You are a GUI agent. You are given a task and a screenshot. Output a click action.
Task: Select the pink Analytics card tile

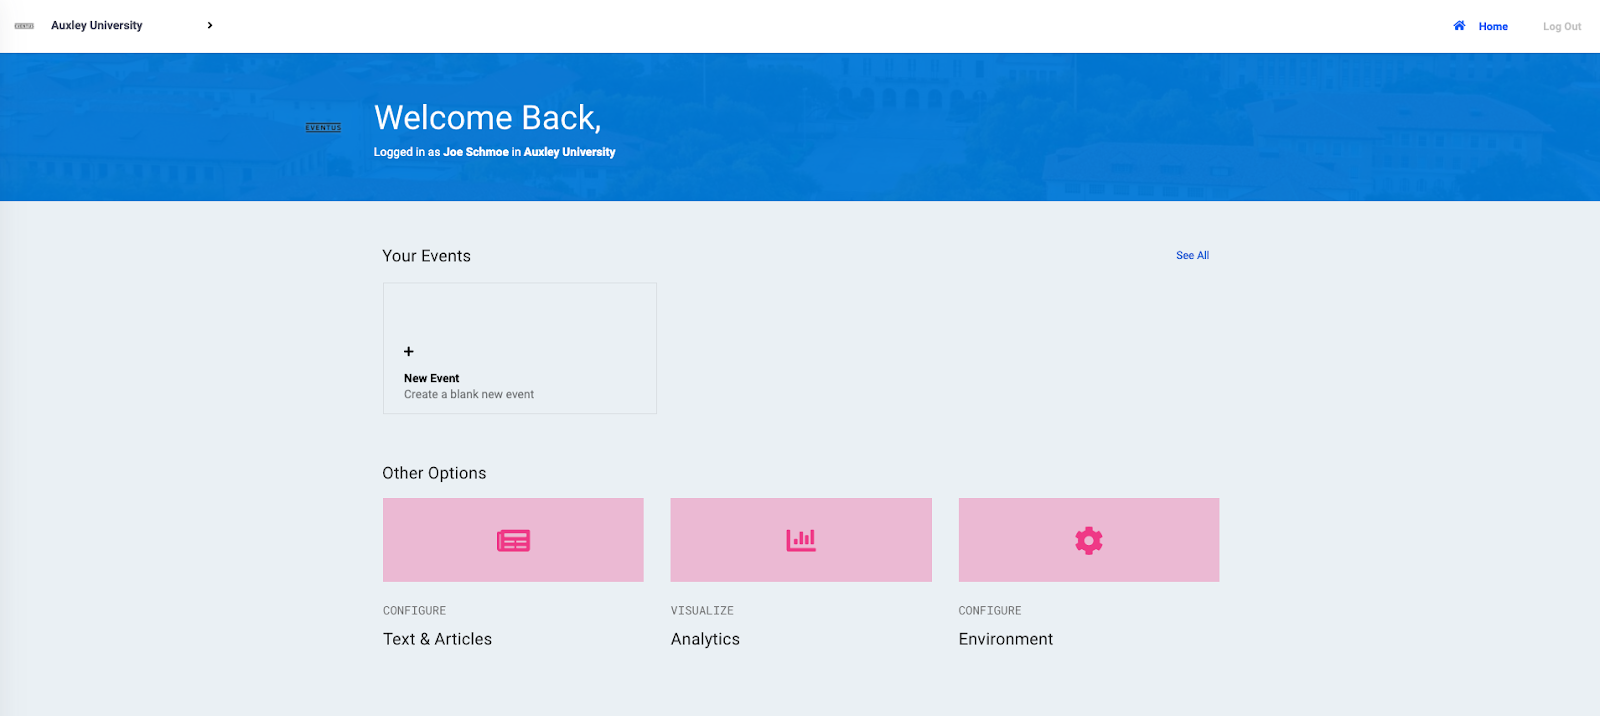[x=801, y=540]
